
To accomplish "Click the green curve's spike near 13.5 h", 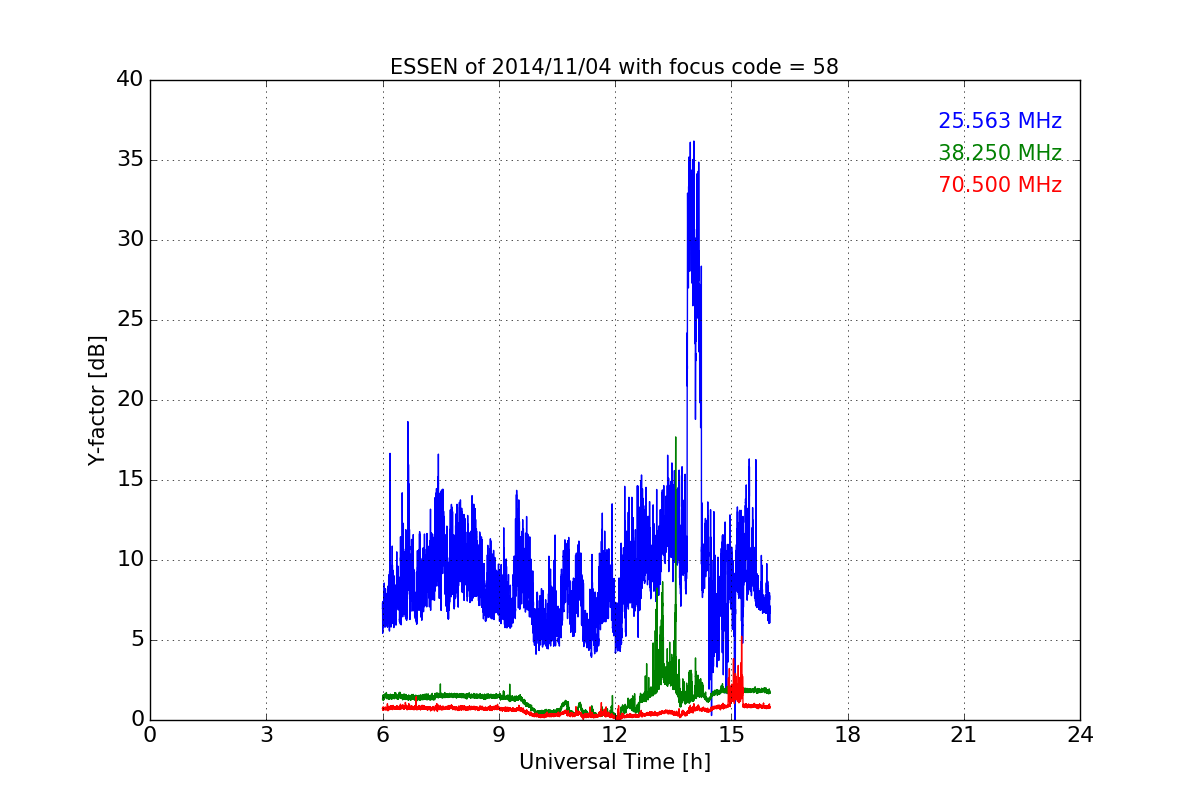I will (676, 440).
